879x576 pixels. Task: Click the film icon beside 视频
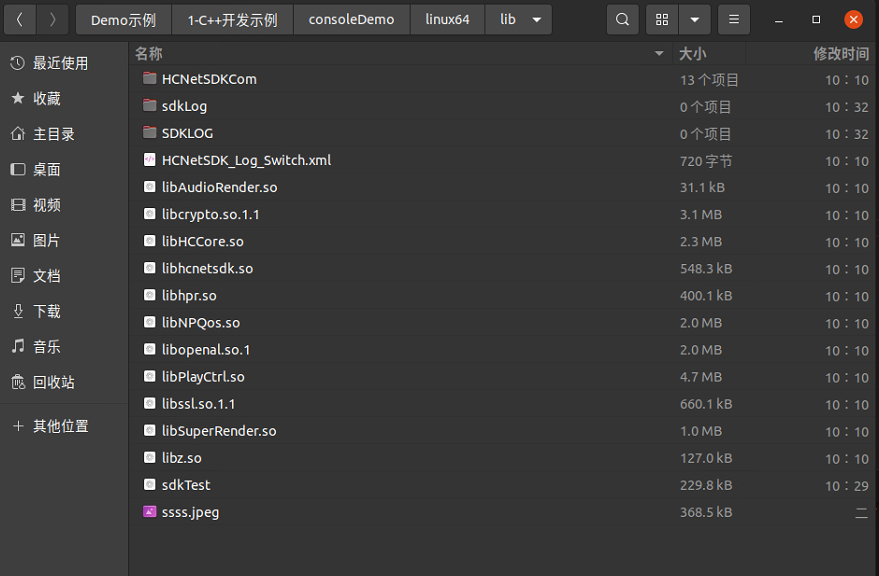point(18,205)
